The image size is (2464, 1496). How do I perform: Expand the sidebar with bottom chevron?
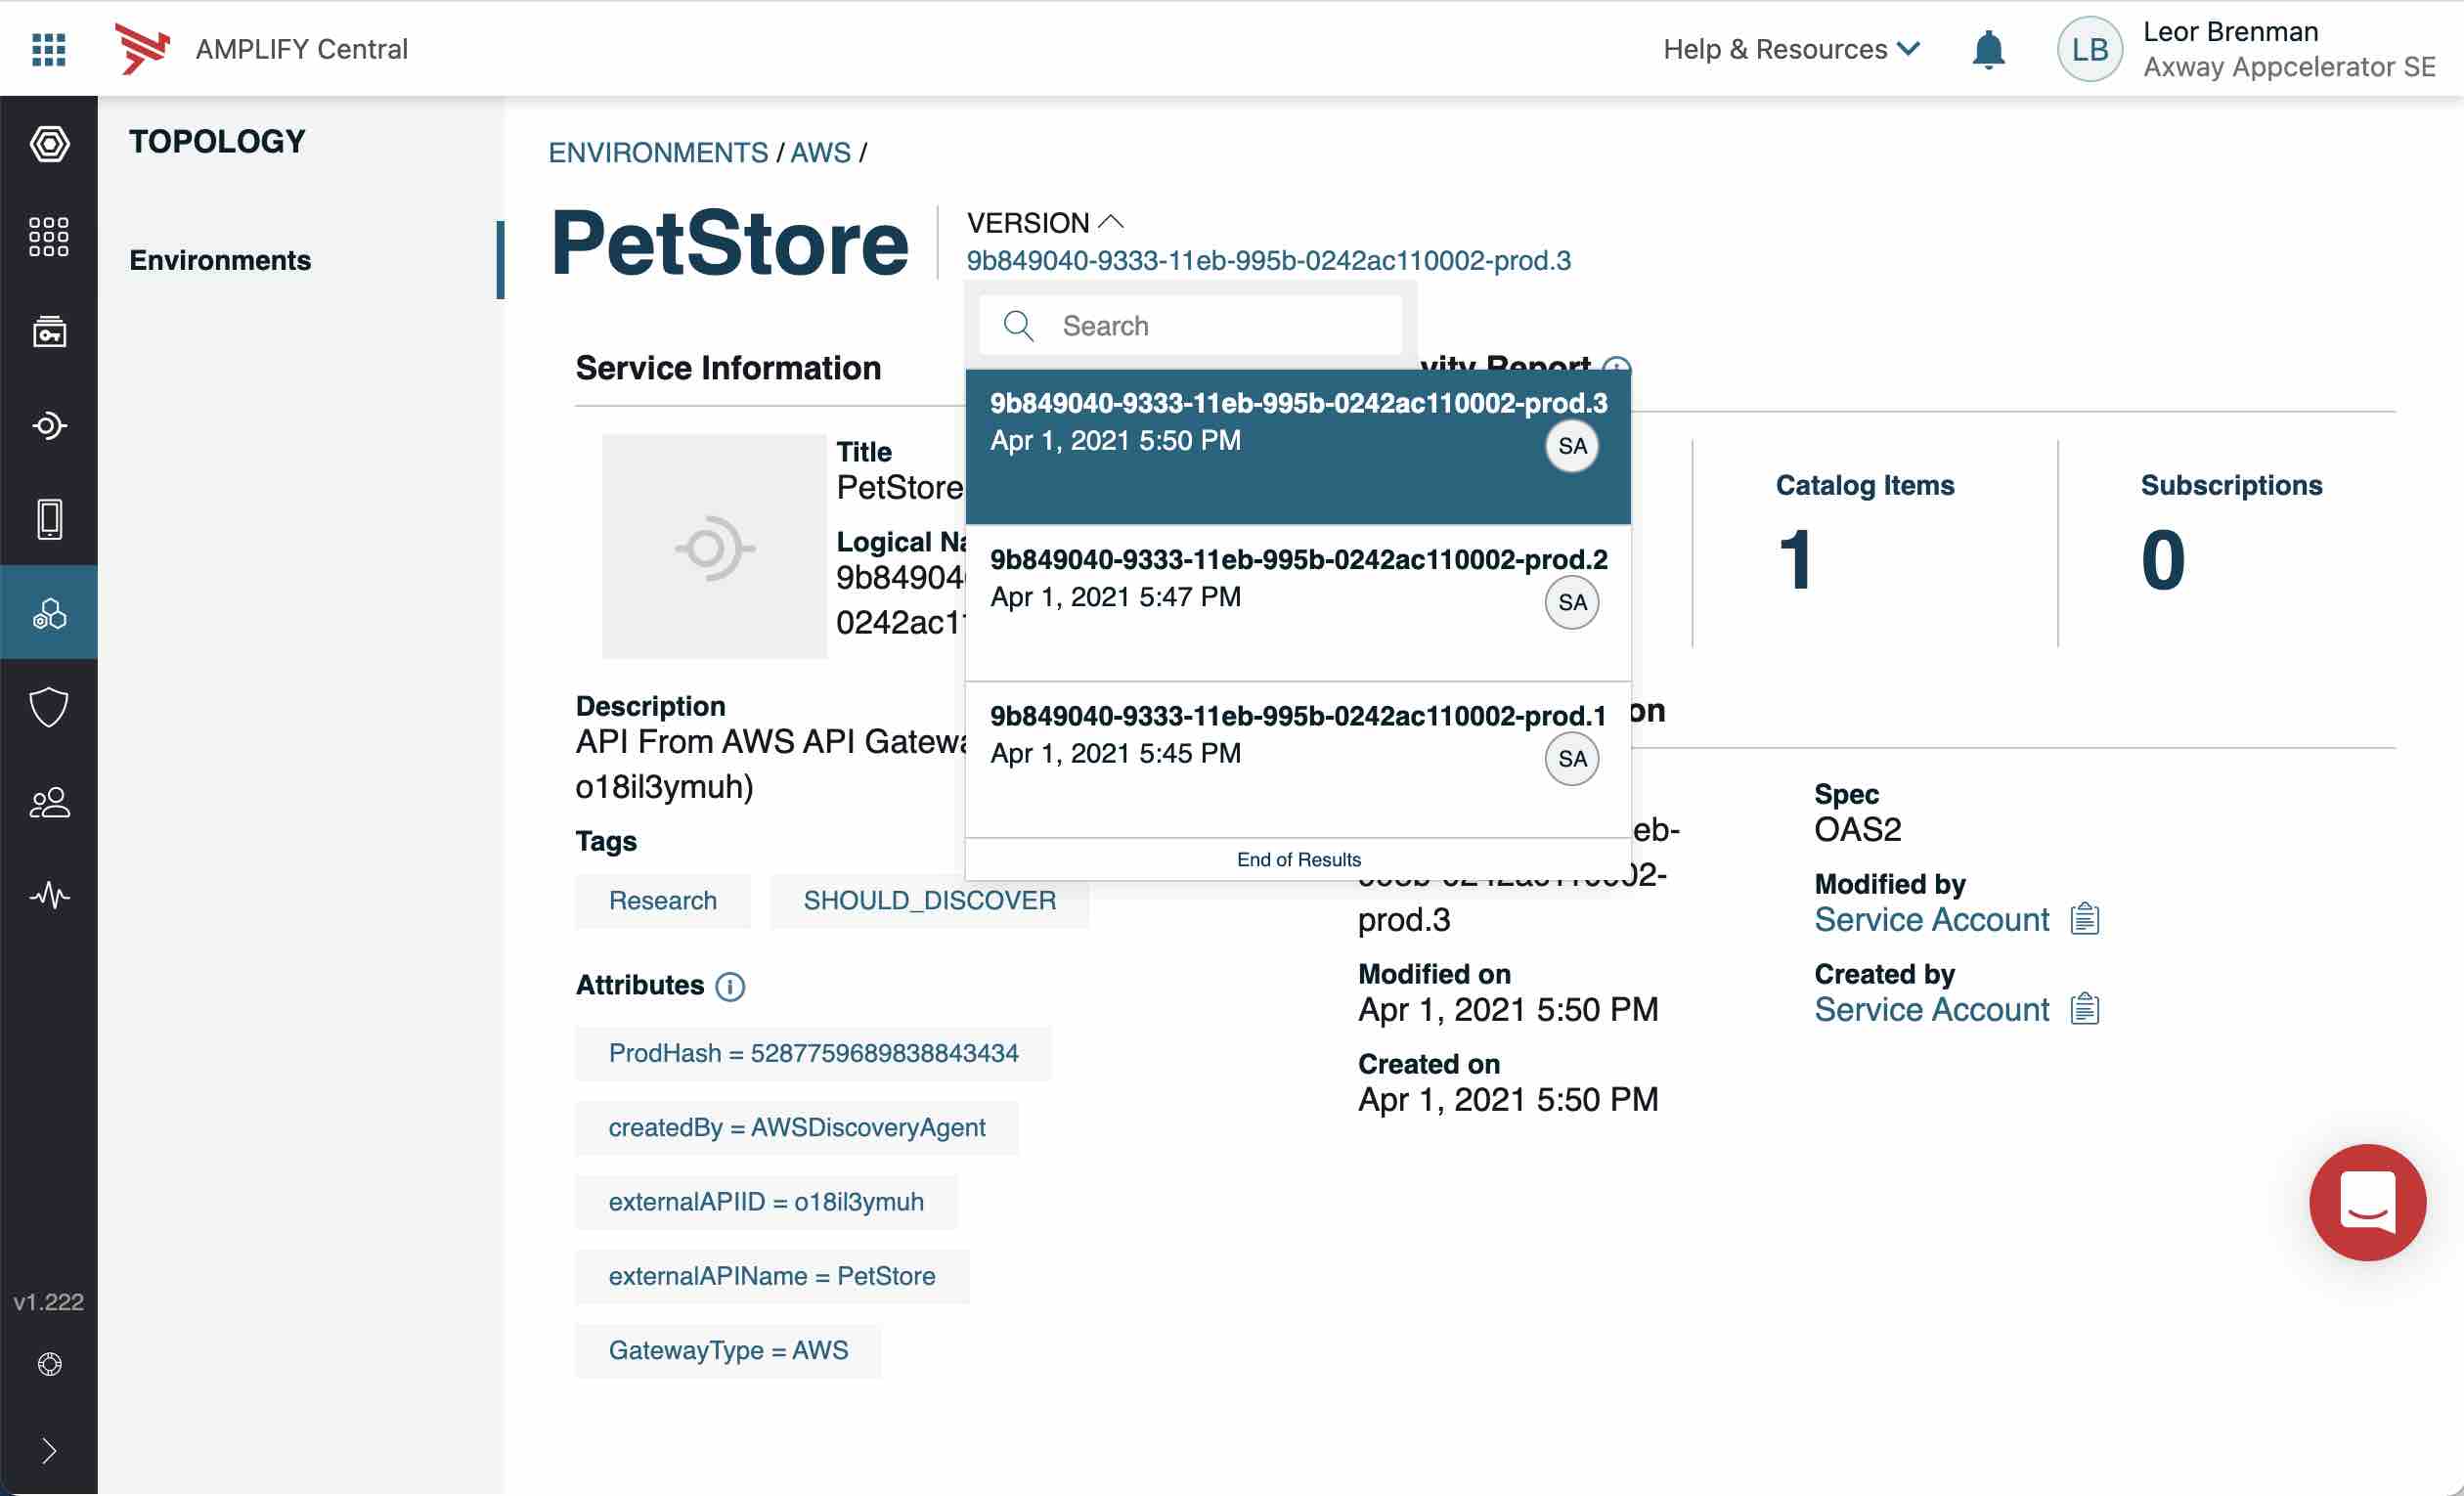(x=49, y=1450)
